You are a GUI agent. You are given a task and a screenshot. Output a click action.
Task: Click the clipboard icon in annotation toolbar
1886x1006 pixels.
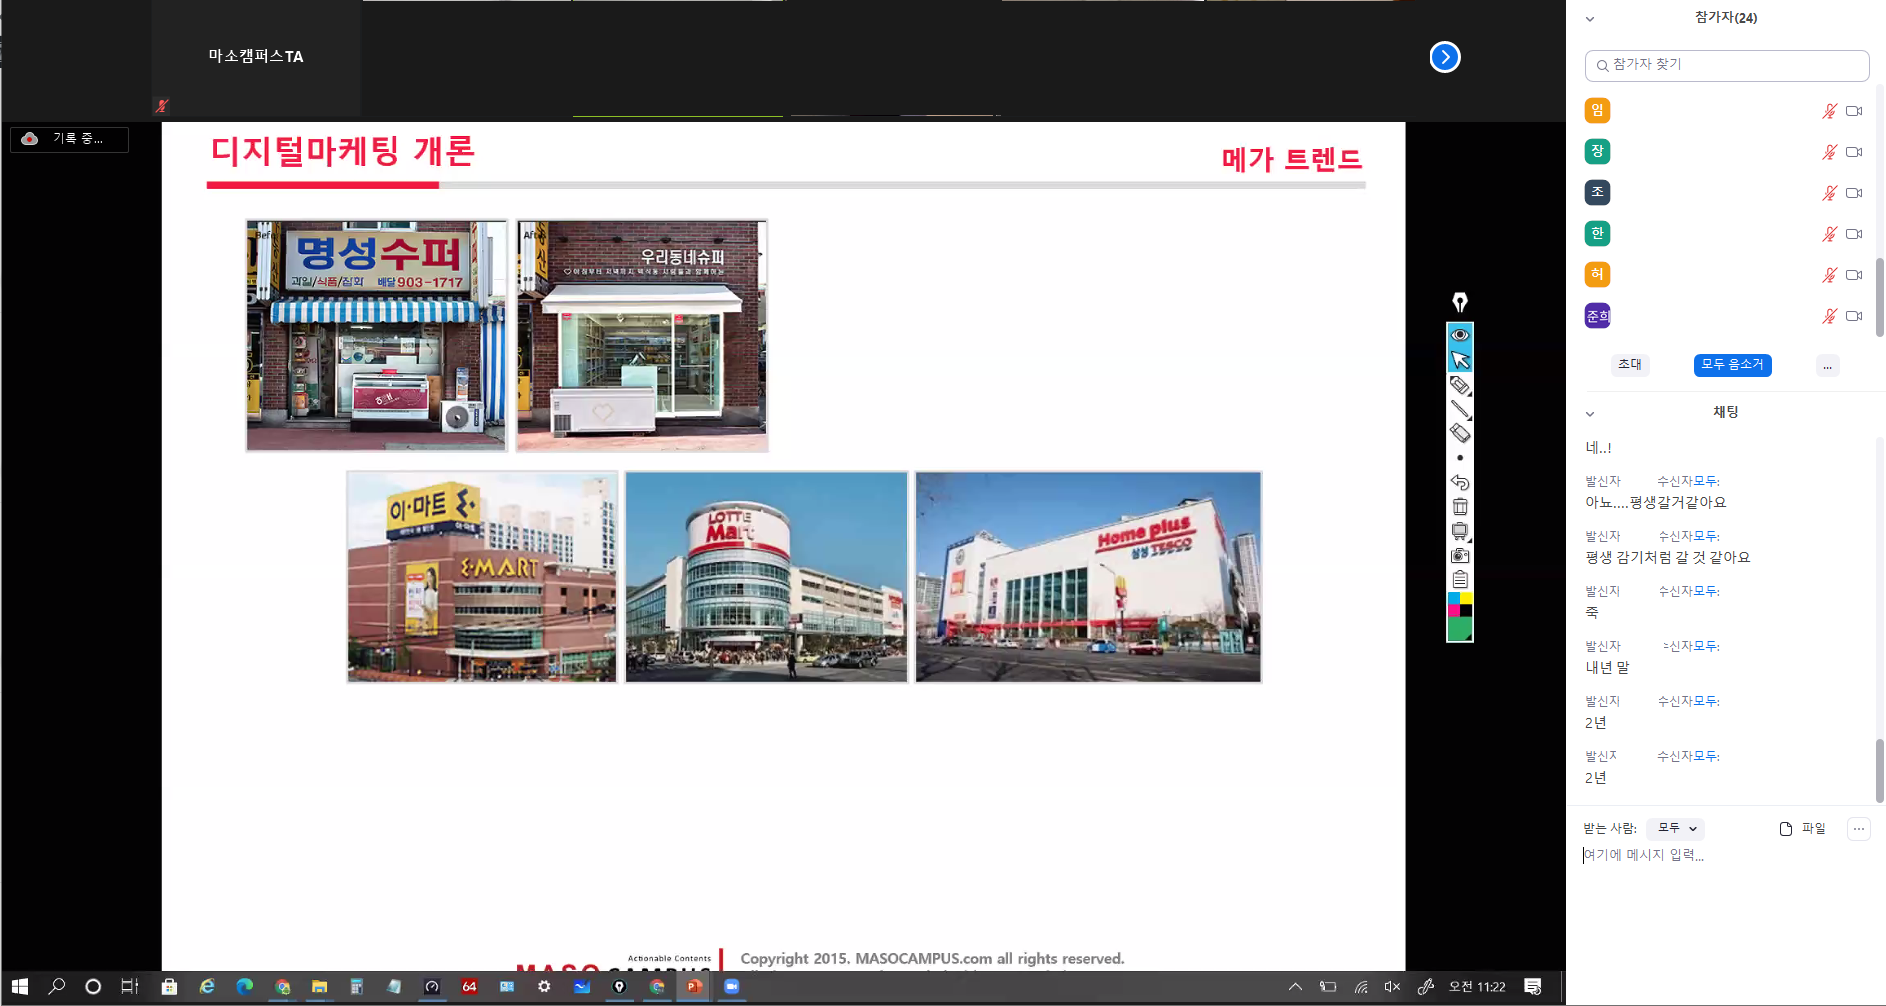(1460, 580)
